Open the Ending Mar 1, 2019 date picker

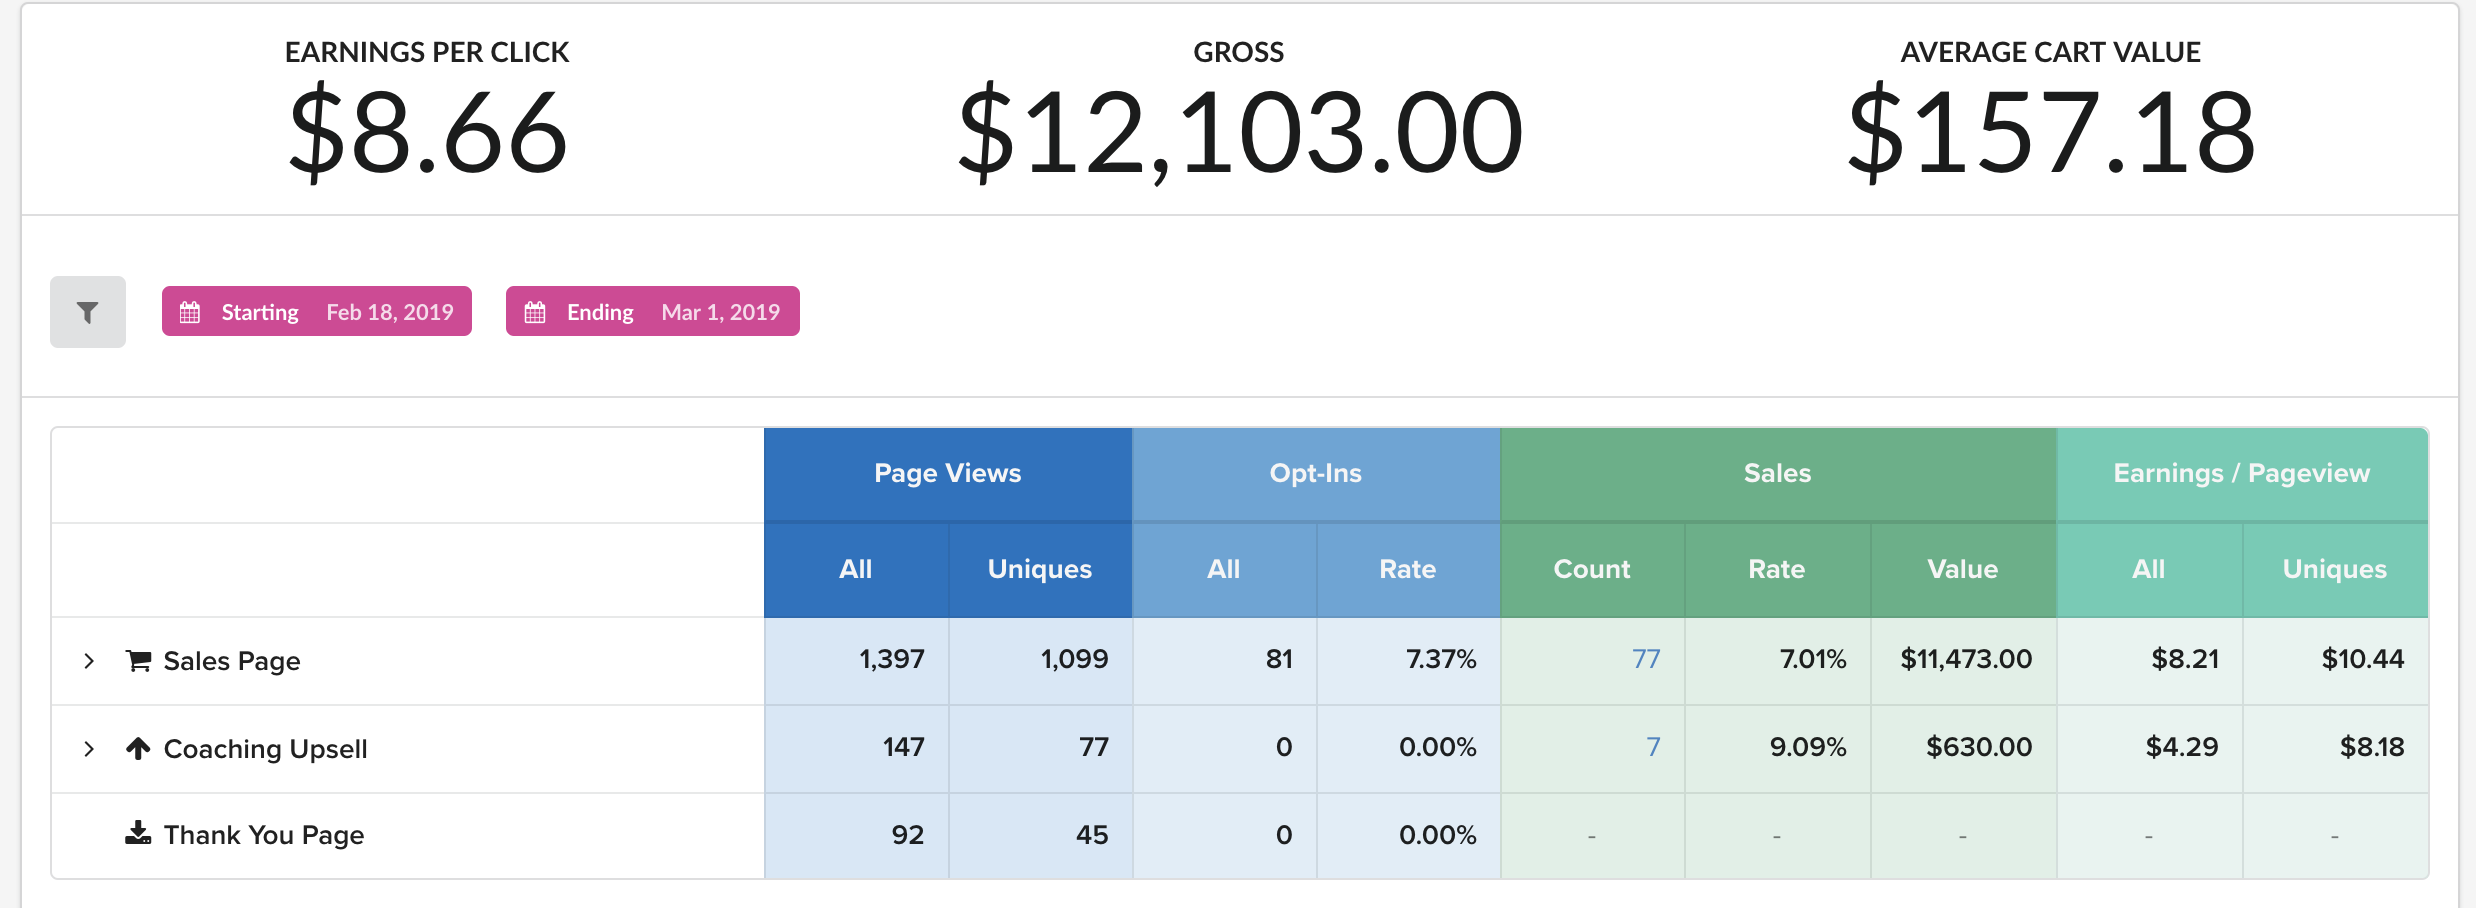point(653,311)
